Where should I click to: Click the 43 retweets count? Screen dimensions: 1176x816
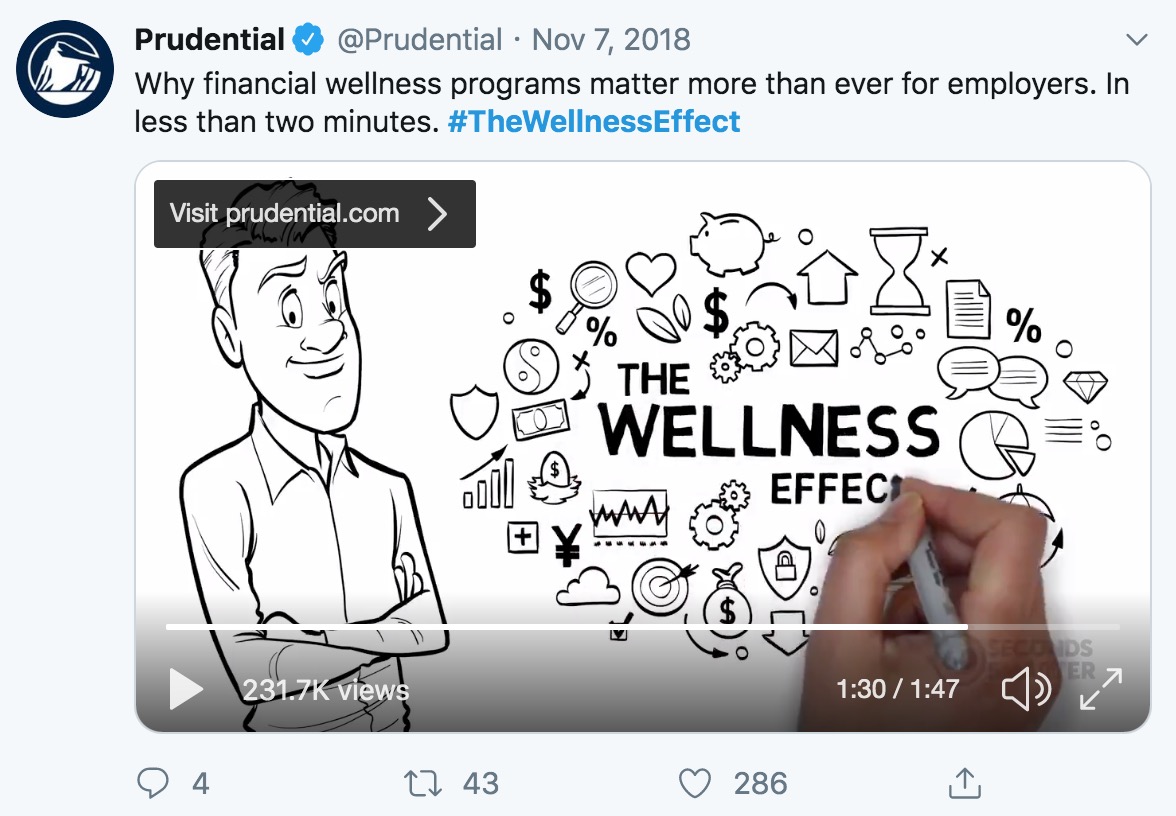coord(481,783)
